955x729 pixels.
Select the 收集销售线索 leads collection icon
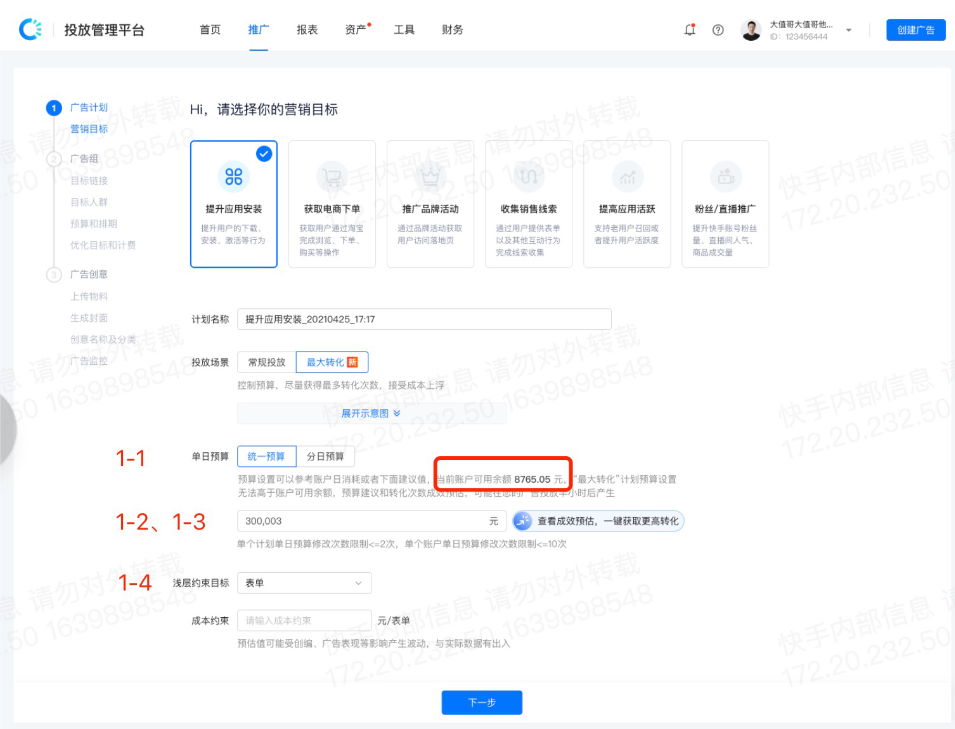tap(528, 177)
